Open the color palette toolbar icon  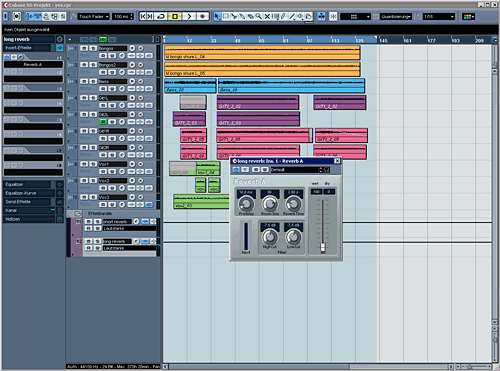tap(468, 16)
